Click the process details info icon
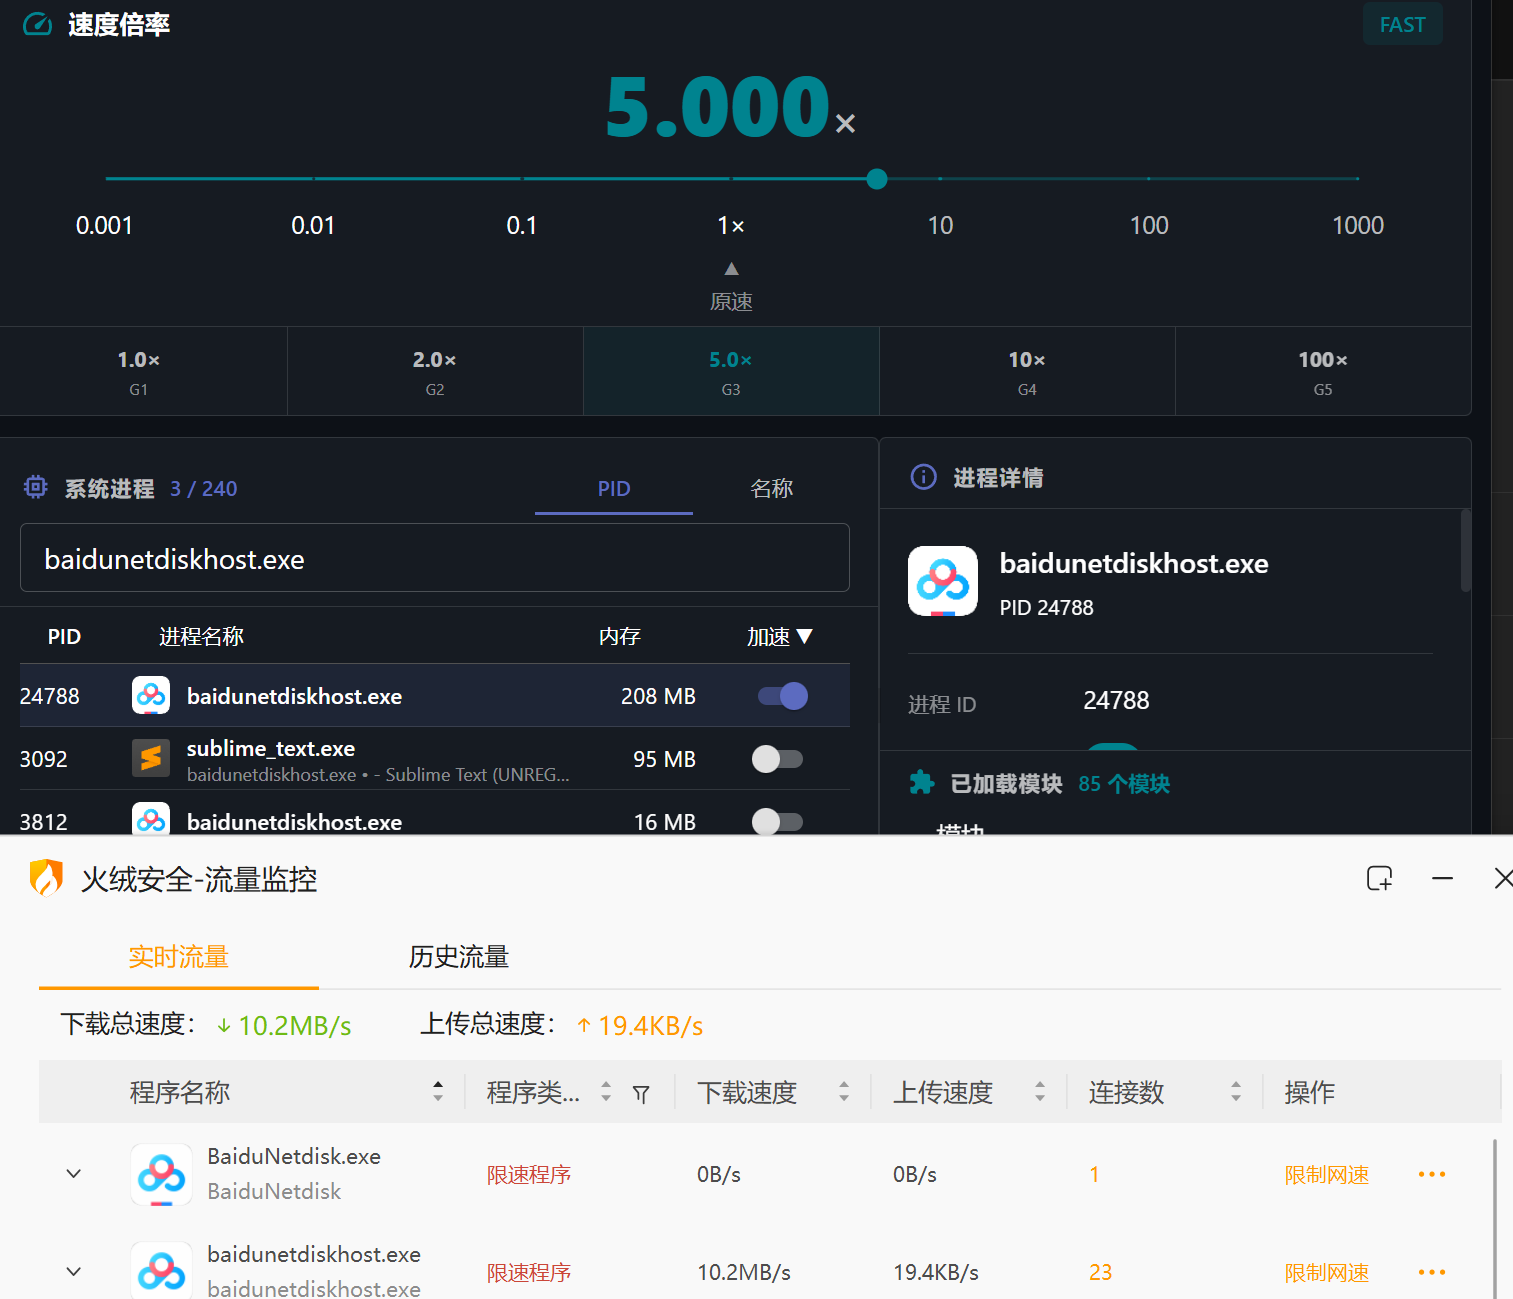 [x=924, y=477]
